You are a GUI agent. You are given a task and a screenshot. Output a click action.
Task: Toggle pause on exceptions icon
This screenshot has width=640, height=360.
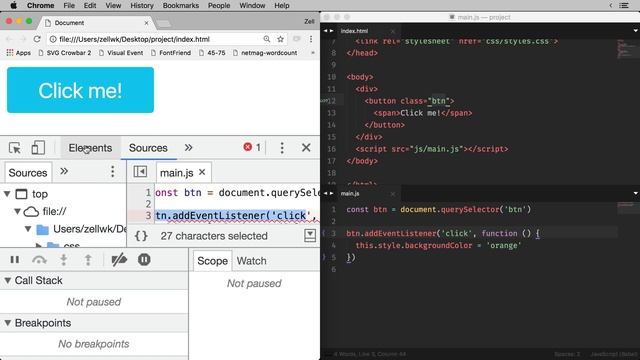coord(144,260)
